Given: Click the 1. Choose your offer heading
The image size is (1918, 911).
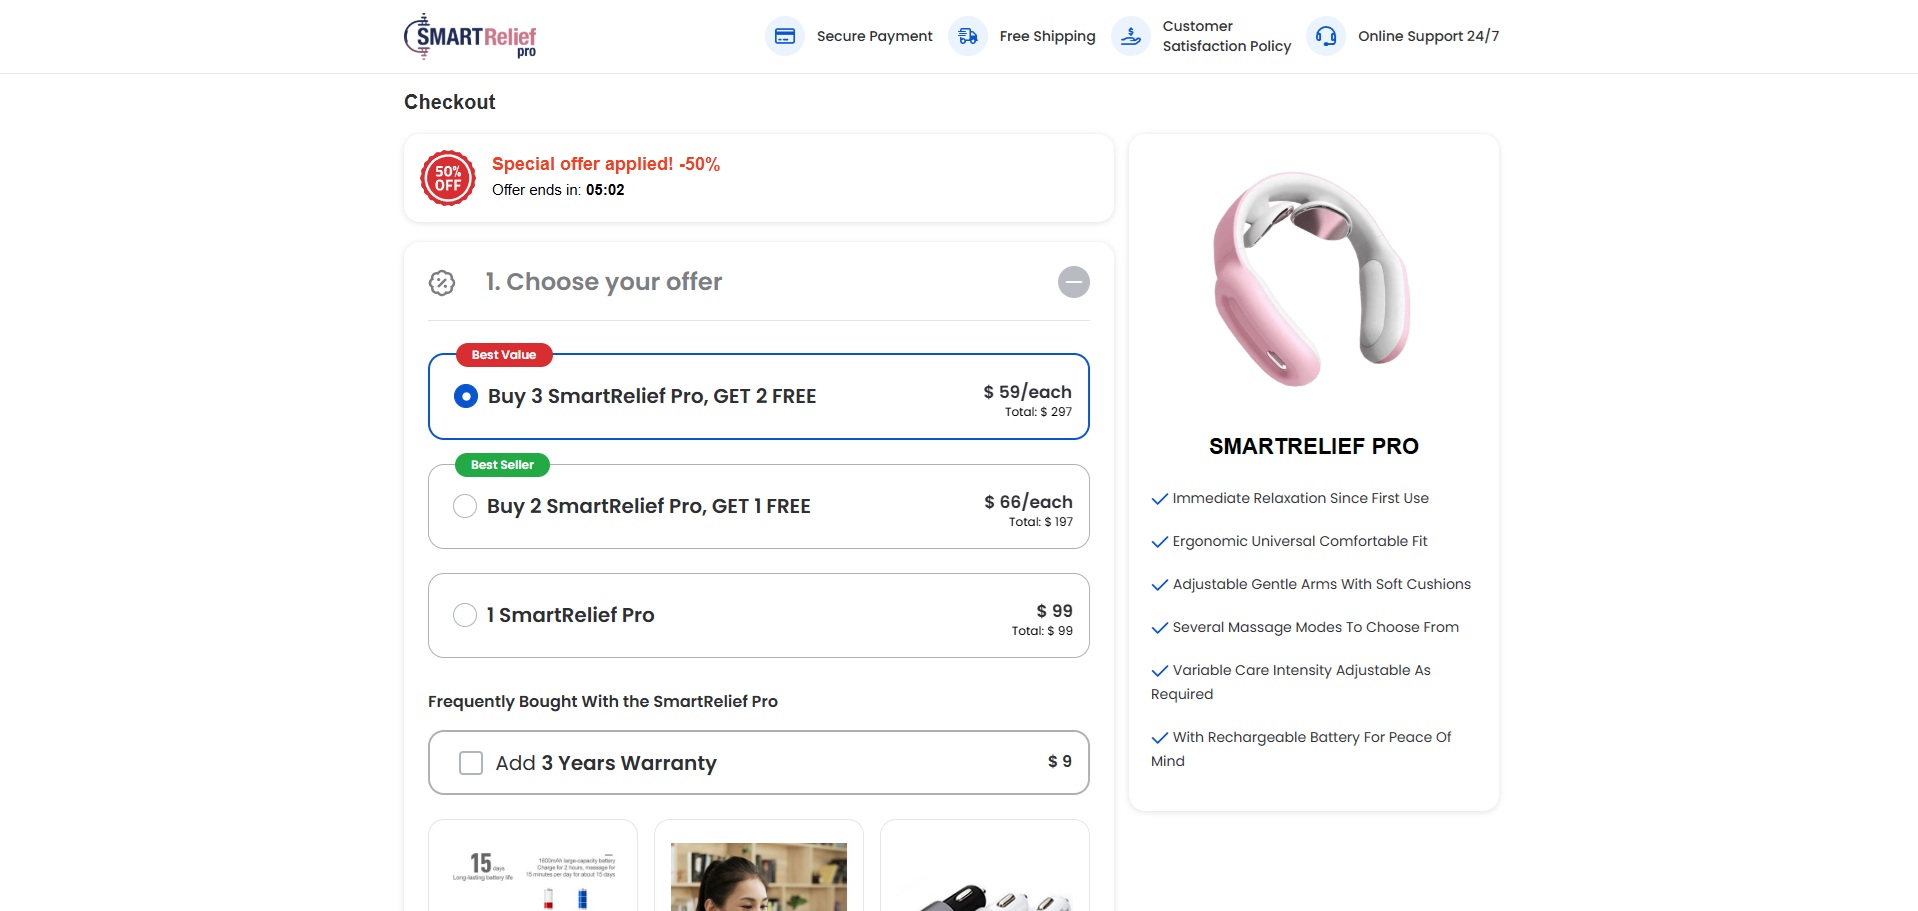Looking at the screenshot, I should 604,282.
